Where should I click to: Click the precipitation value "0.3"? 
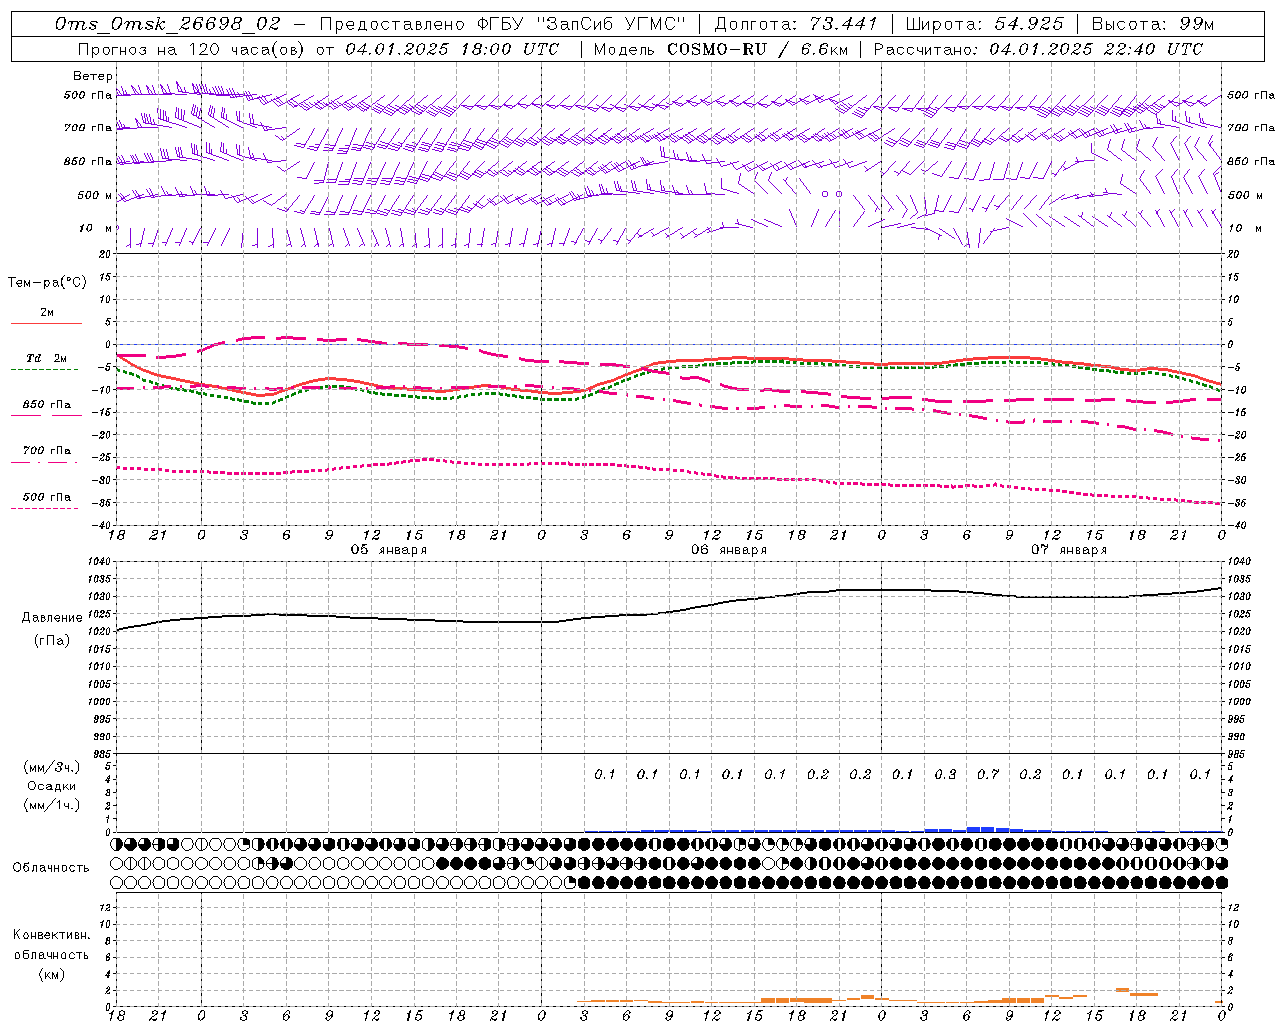(945, 774)
